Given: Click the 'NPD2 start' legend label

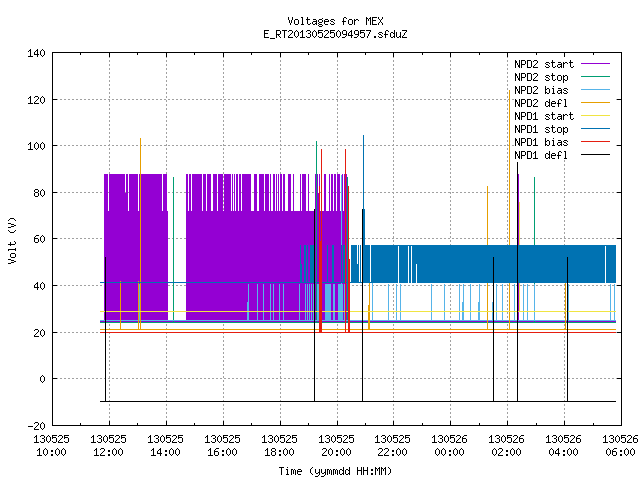Looking at the screenshot, I should (544, 64).
